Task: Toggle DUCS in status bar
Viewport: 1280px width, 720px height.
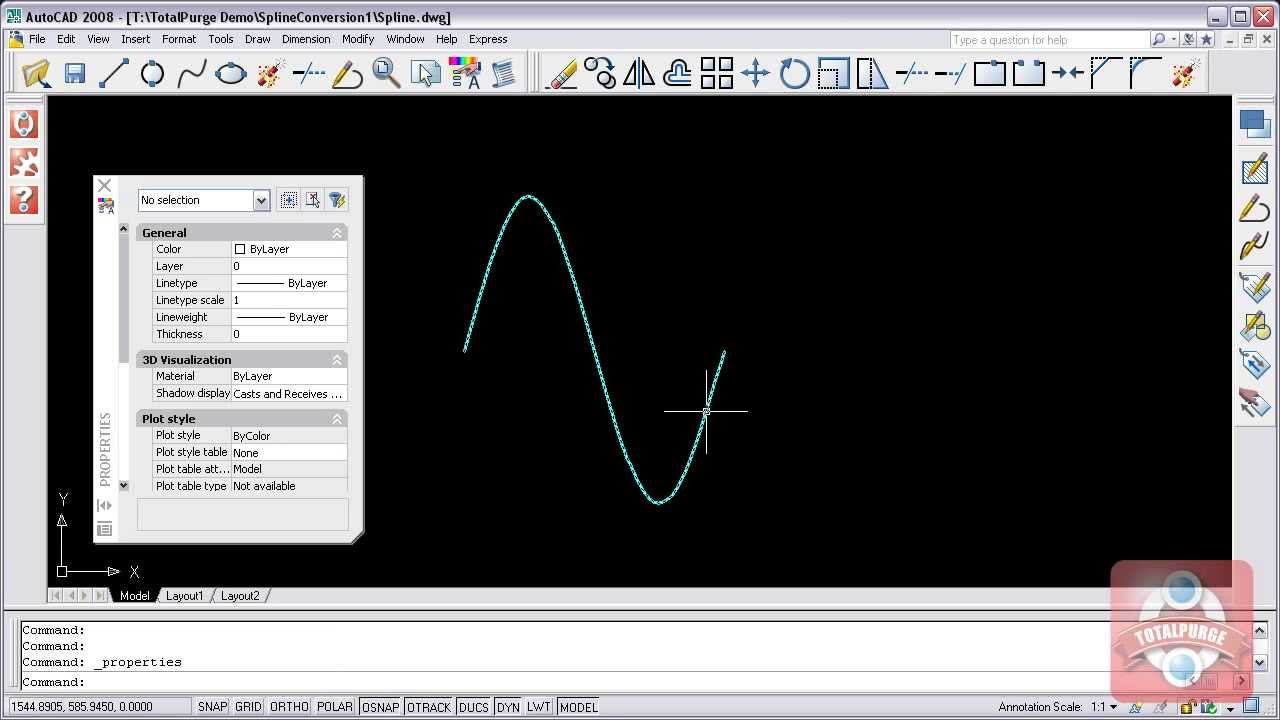Action: click(x=474, y=707)
